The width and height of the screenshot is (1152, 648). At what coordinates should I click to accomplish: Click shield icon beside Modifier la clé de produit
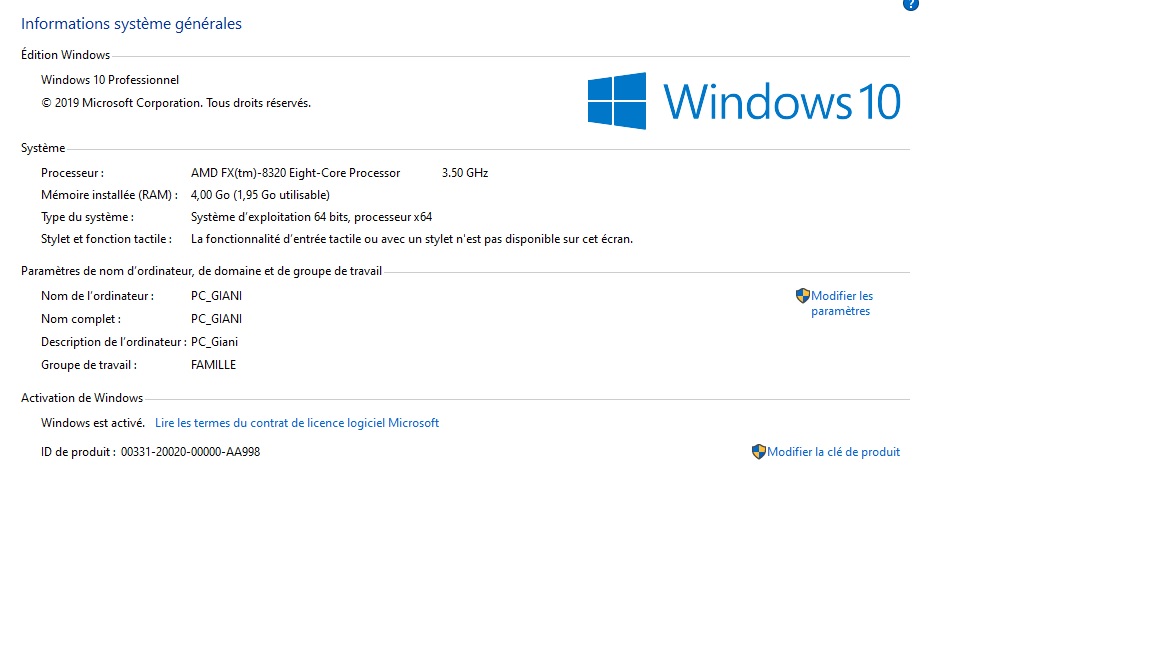click(x=758, y=452)
